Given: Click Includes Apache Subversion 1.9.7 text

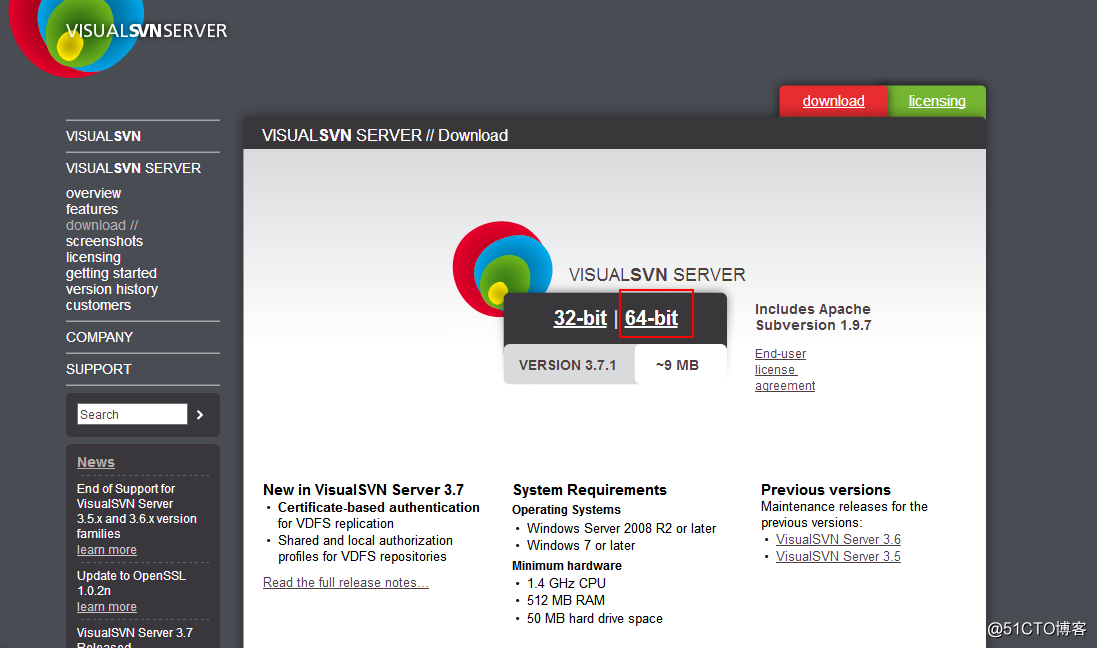Looking at the screenshot, I should point(813,317).
